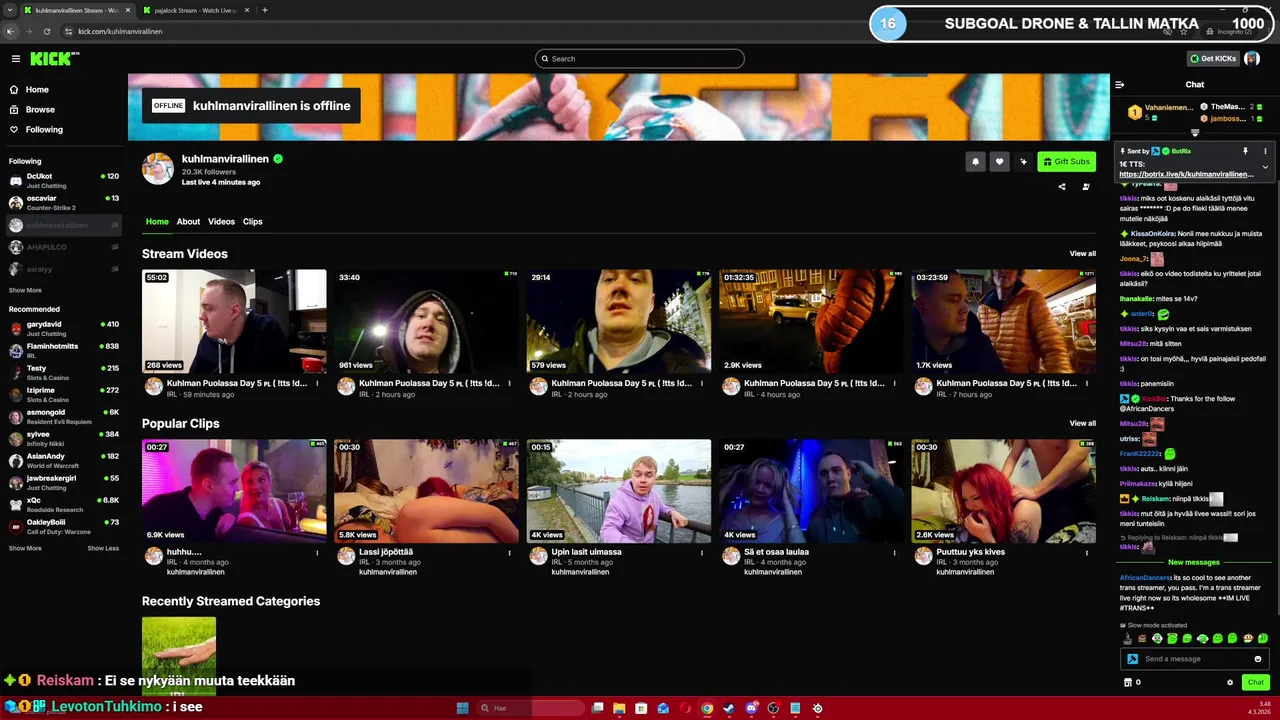This screenshot has width=1280, height=720.
Task: Open the 03:23:59 stream video thumbnail
Action: (x=1003, y=321)
